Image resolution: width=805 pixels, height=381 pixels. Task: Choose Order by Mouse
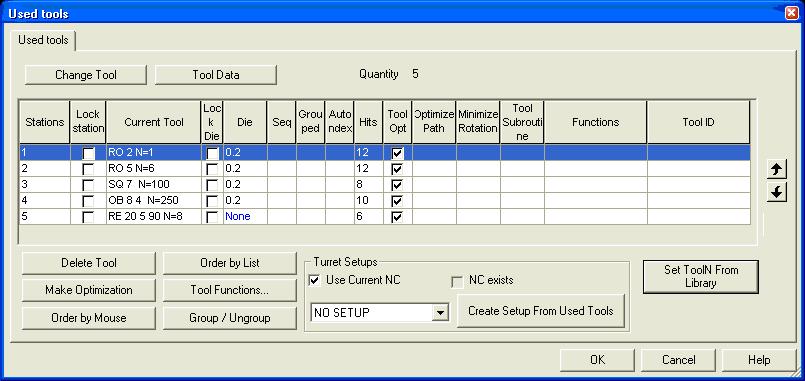point(89,318)
